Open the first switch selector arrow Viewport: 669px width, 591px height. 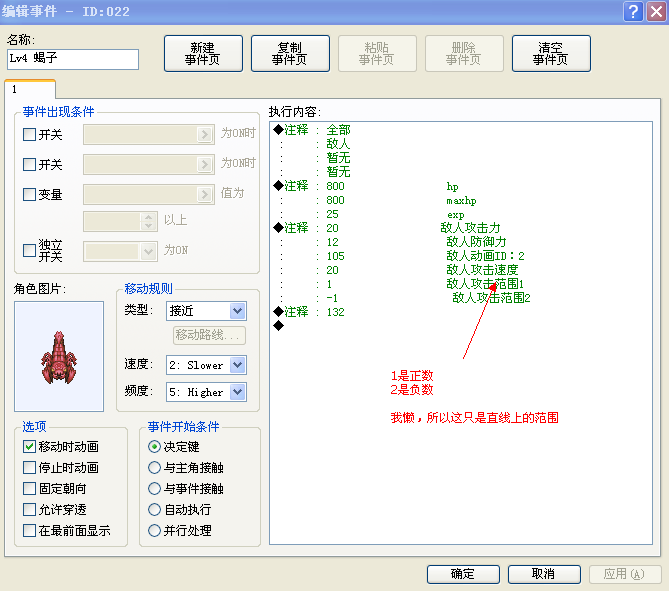(x=205, y=135)
